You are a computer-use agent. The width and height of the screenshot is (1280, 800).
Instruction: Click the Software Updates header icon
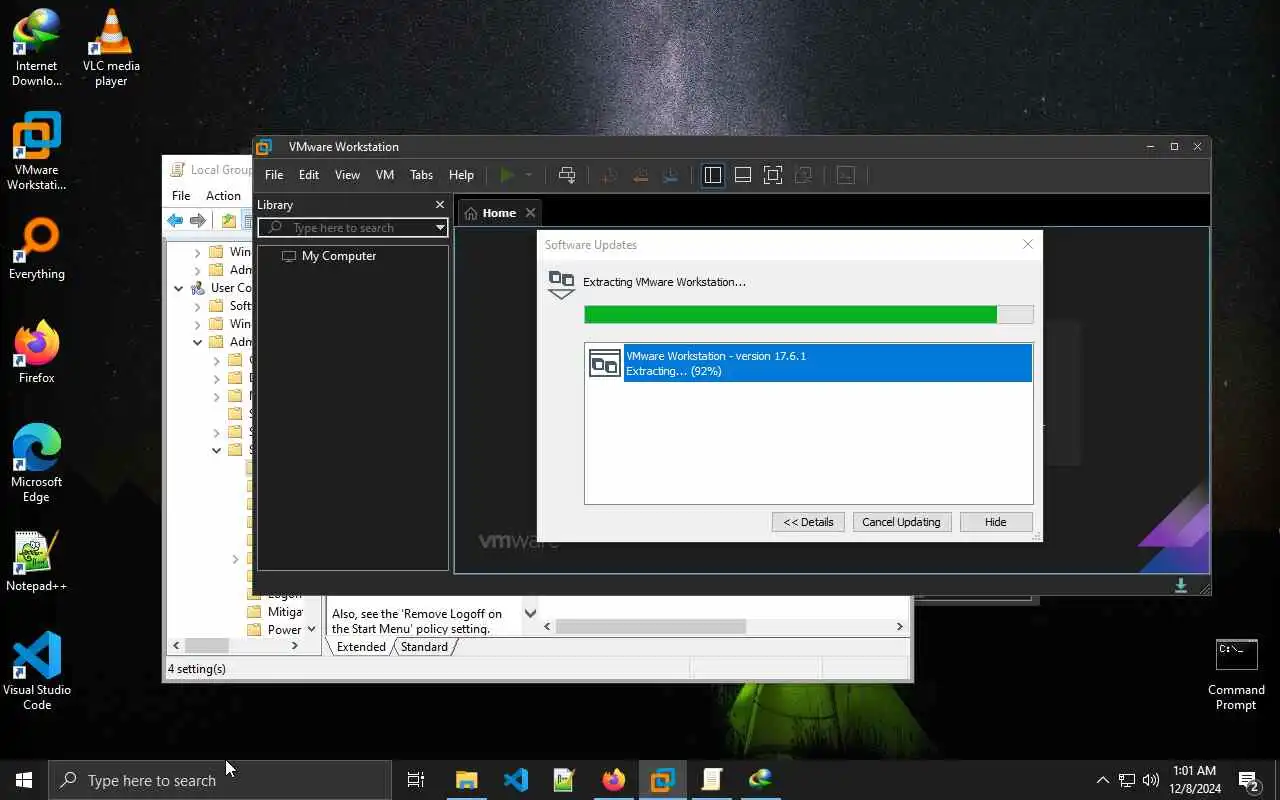coord(561,284)
